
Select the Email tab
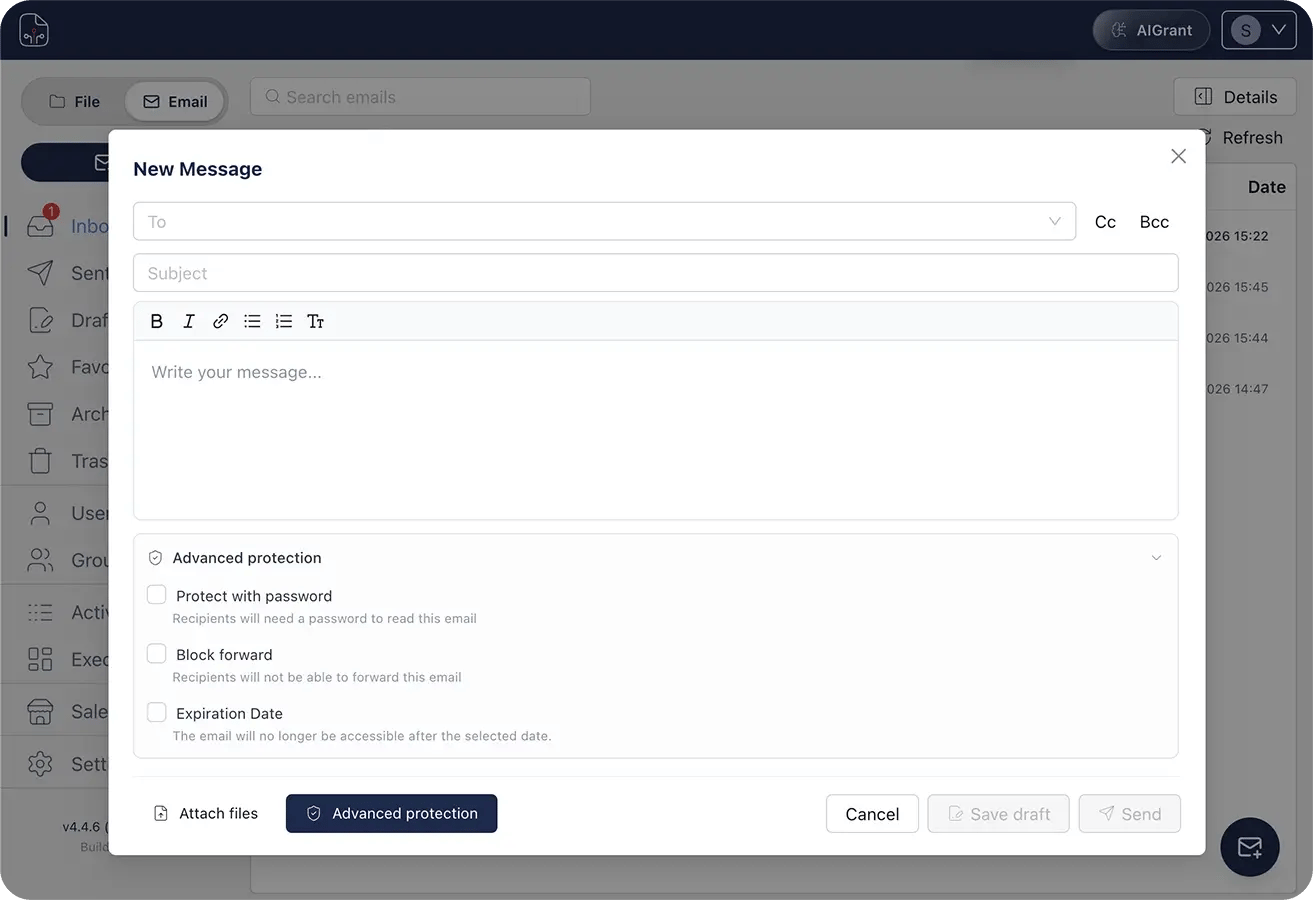pyautogui.click(x=173, y=101)
